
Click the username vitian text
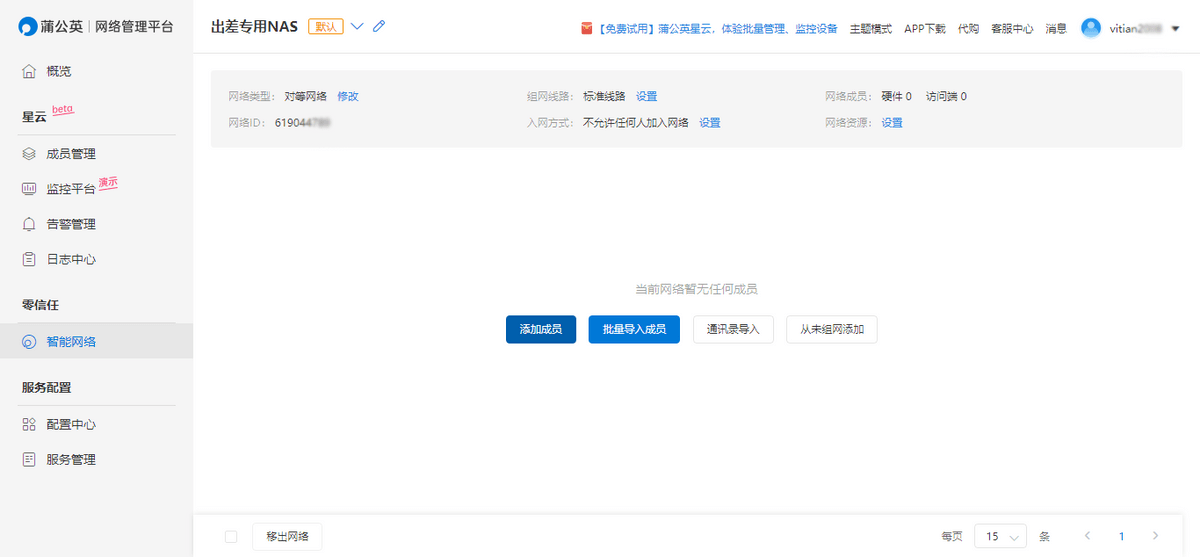pyautogui.click(x=1136, y=29)
